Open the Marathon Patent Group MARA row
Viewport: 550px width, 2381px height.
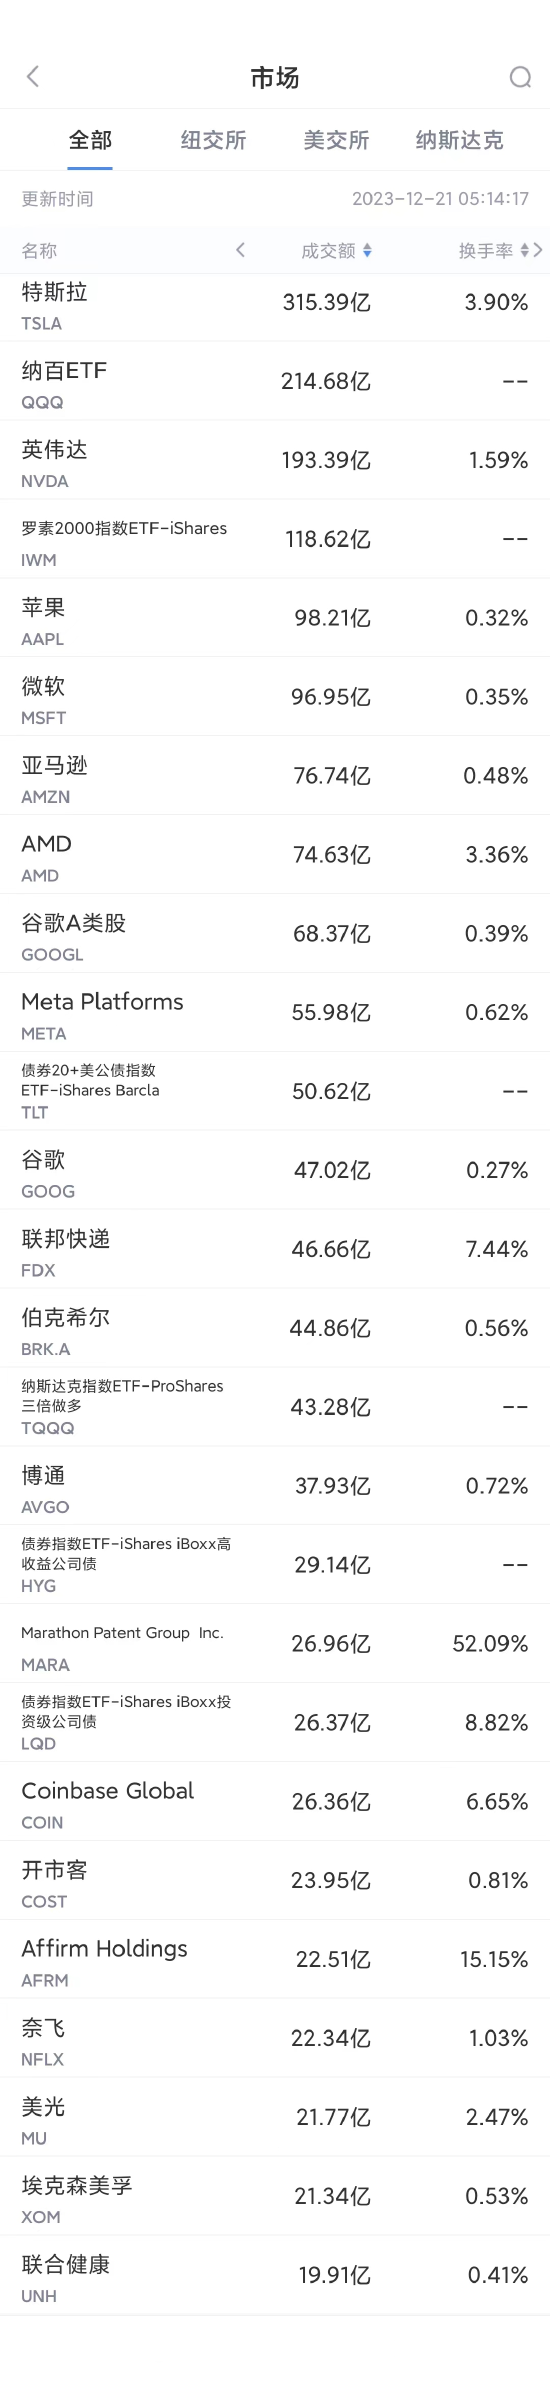coord(275,1643)
